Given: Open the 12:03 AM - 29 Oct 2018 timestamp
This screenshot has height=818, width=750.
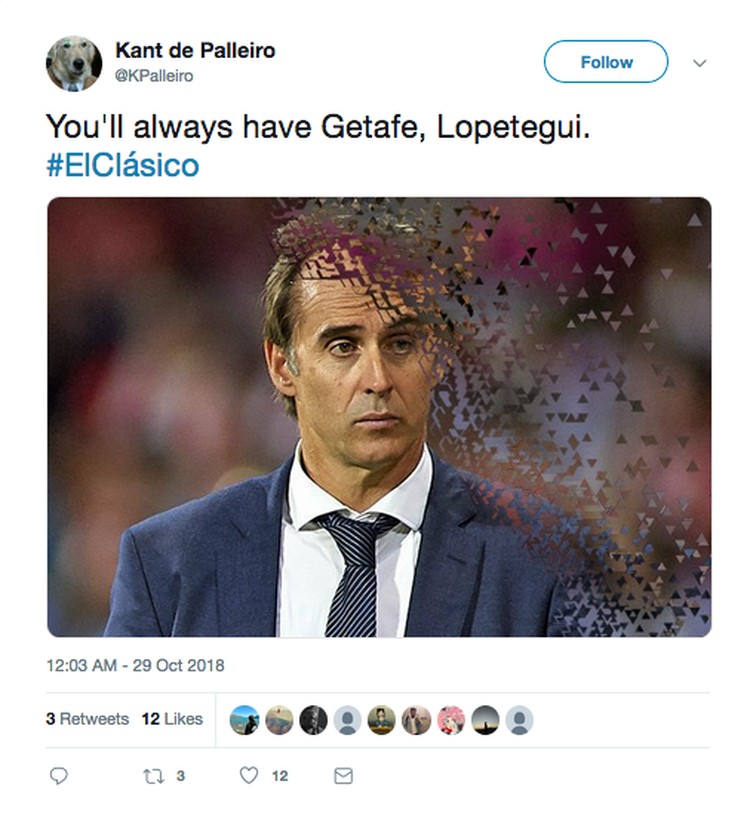Looking at the screenshot, I should pos(135,665).
